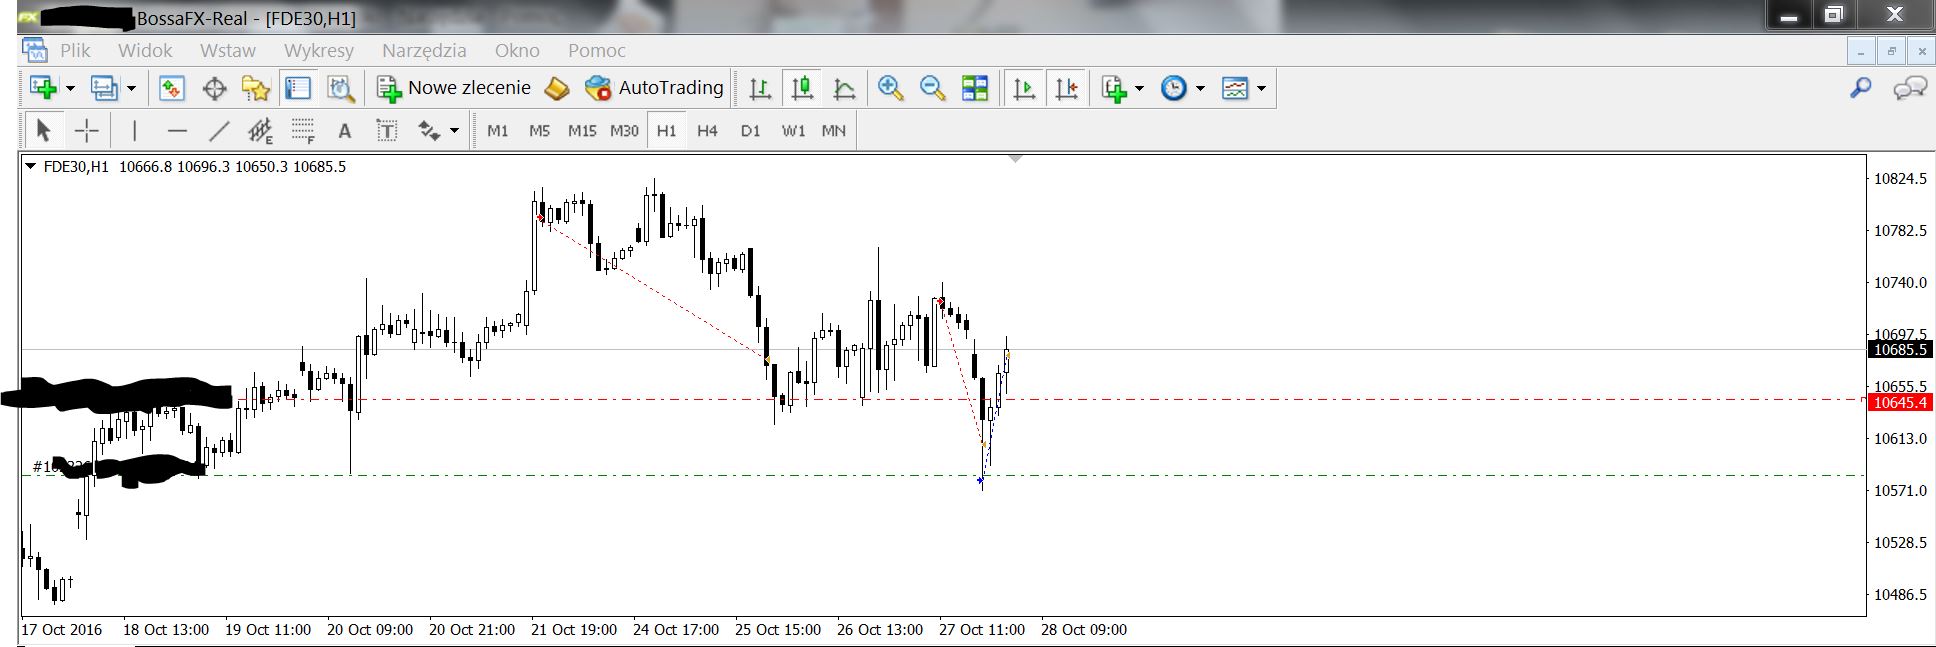Select the horizontal line tool
The width and height of the screenshot is (1936, 647).
177,131
